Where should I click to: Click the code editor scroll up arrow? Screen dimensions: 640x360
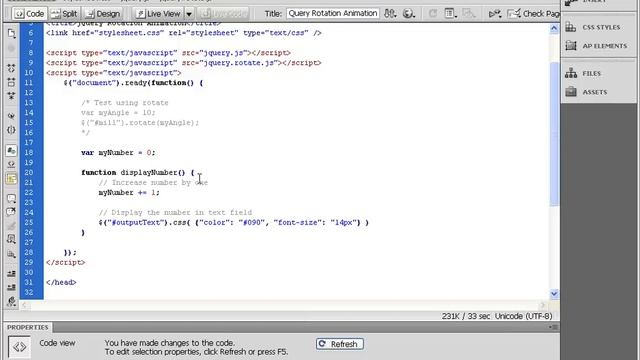[x=554, y=28]
